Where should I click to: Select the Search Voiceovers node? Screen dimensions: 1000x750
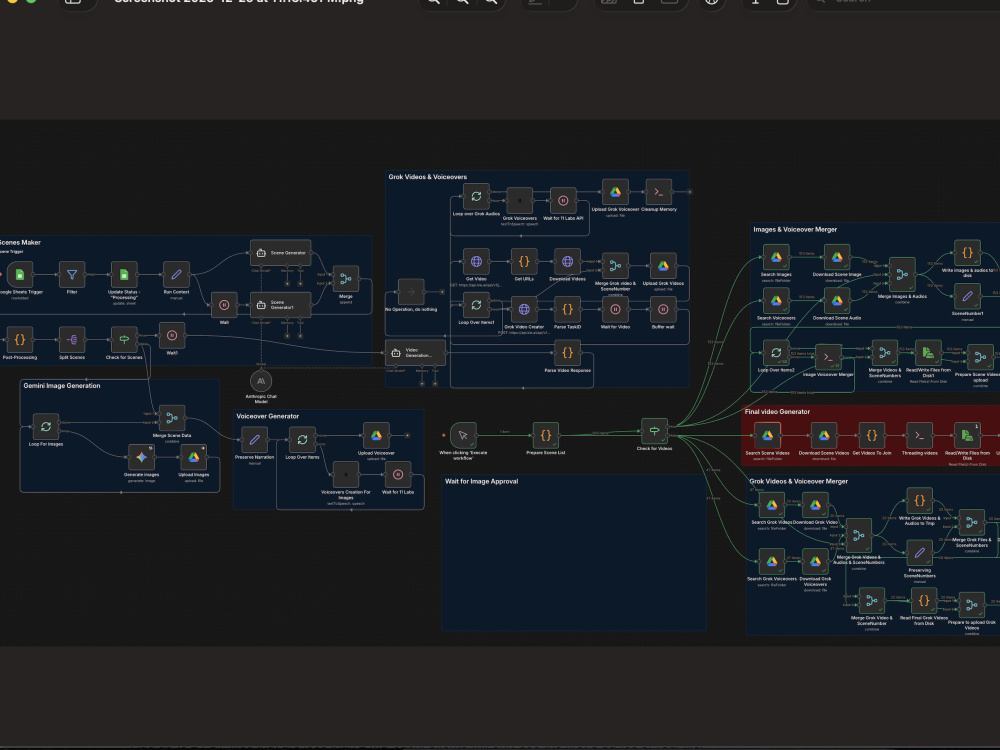[x=776, y=301]
